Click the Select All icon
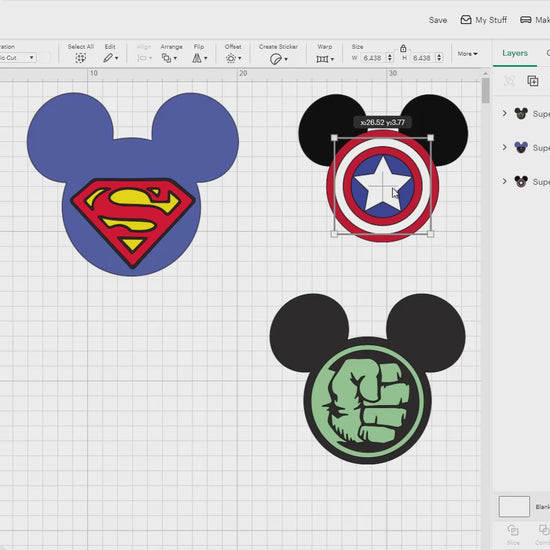This screenshot has height=550, width=550. click(80, 58)
